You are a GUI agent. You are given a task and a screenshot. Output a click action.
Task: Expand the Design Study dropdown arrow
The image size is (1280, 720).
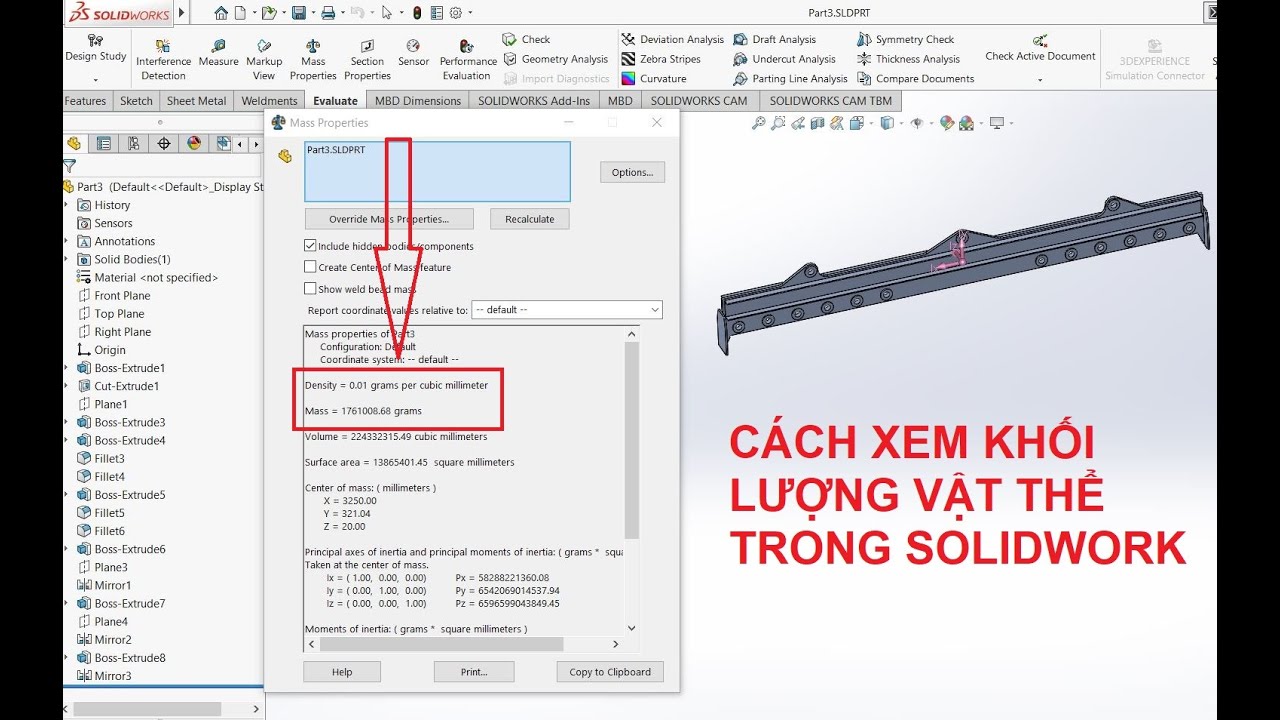coord(95,80)
